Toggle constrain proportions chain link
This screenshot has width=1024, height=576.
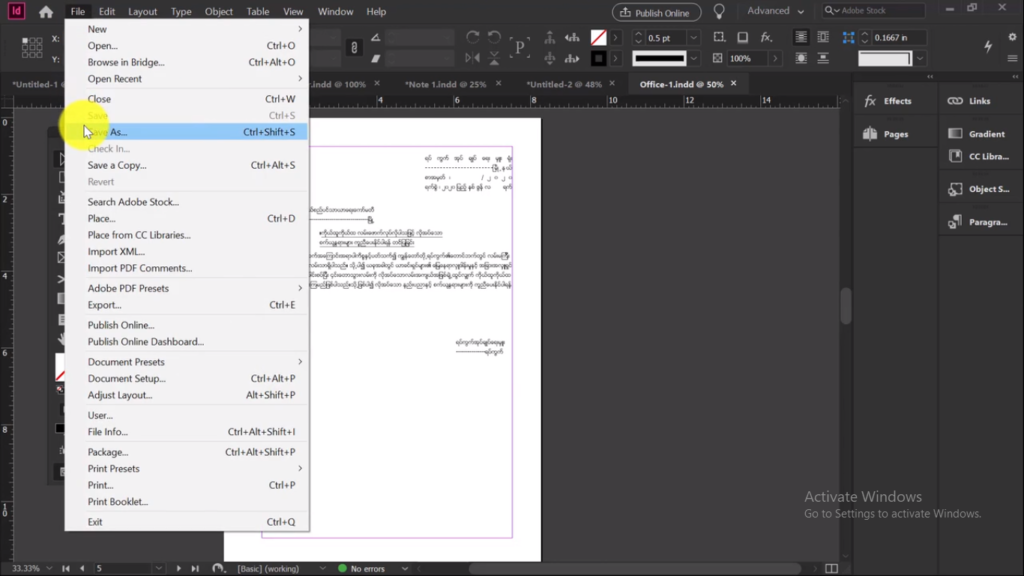pos(354,47)
